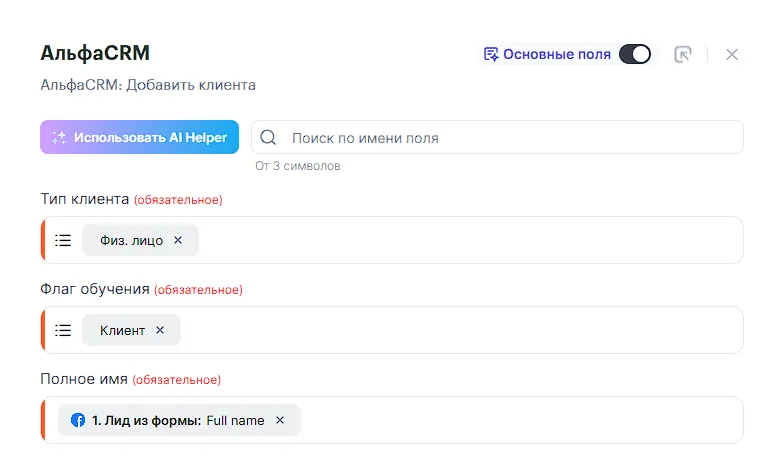Click the pop-out panel icon

coord(683,54)
